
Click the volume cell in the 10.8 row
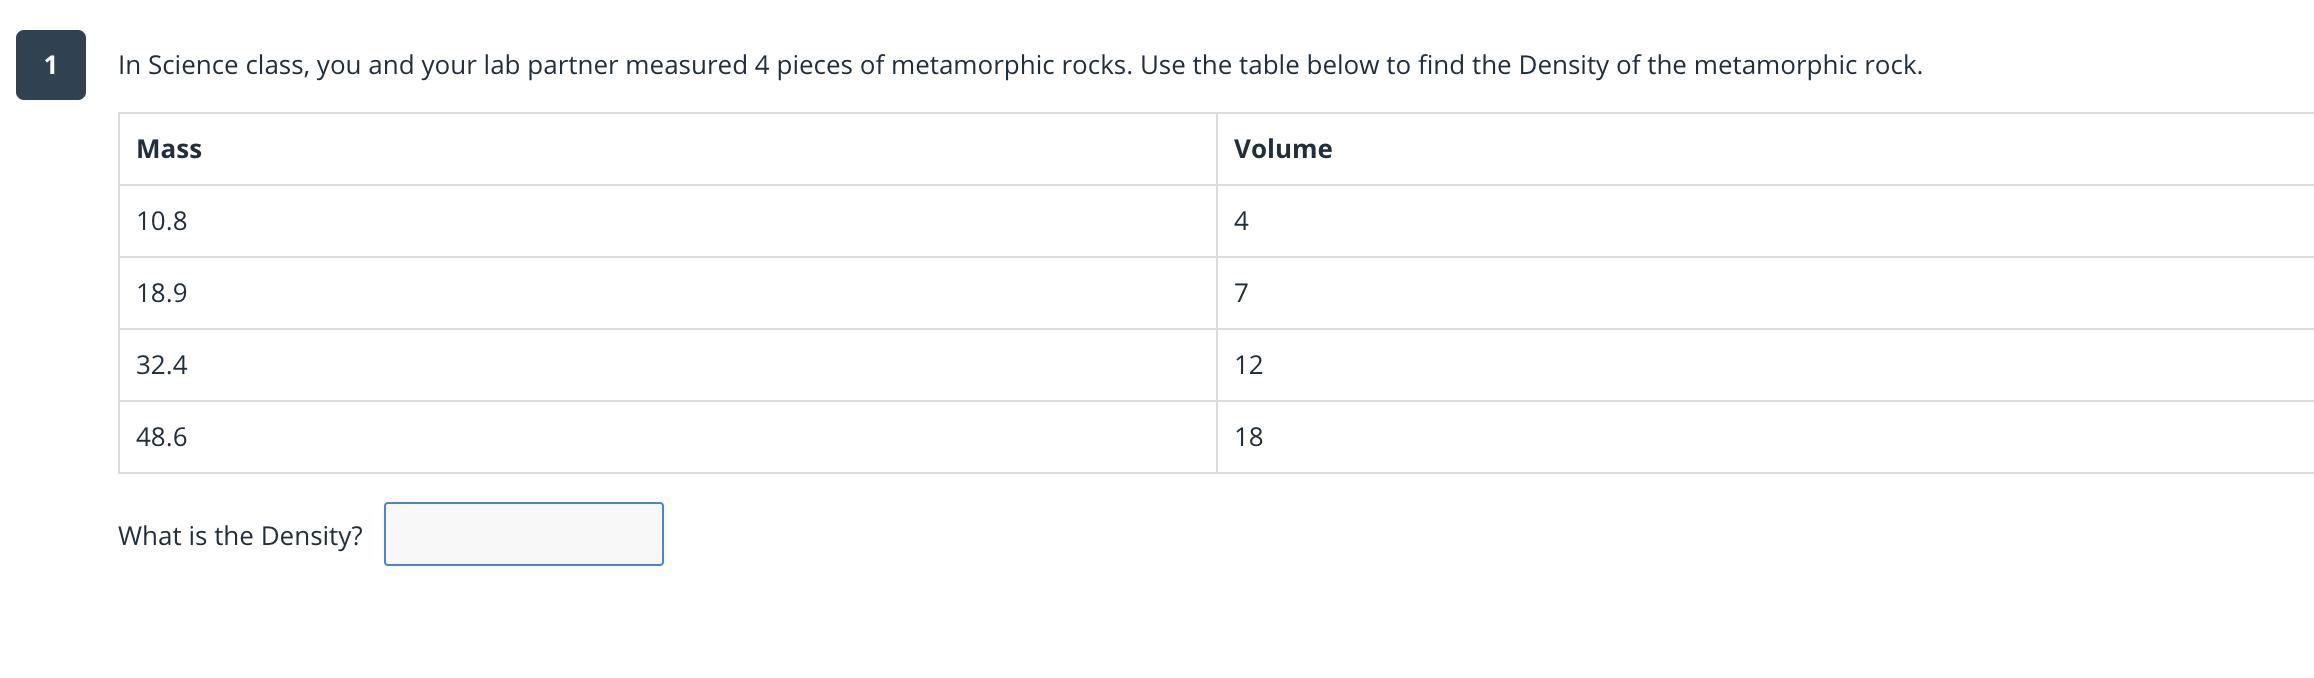click(1241, 221)
